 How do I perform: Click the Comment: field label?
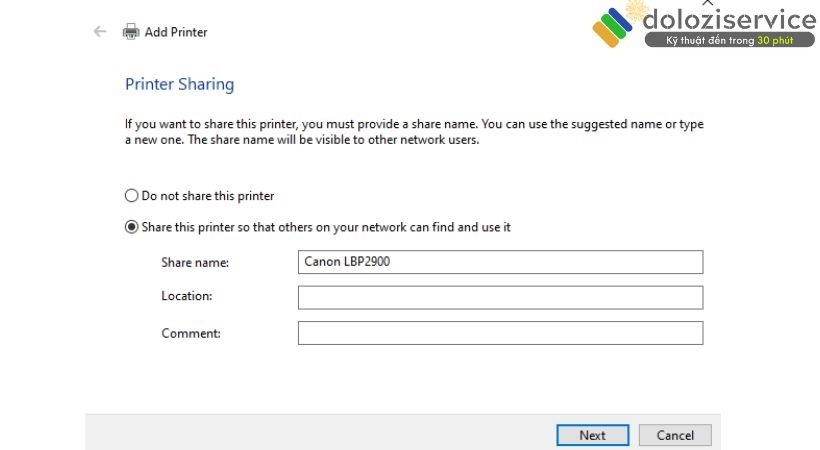(191, 333)
